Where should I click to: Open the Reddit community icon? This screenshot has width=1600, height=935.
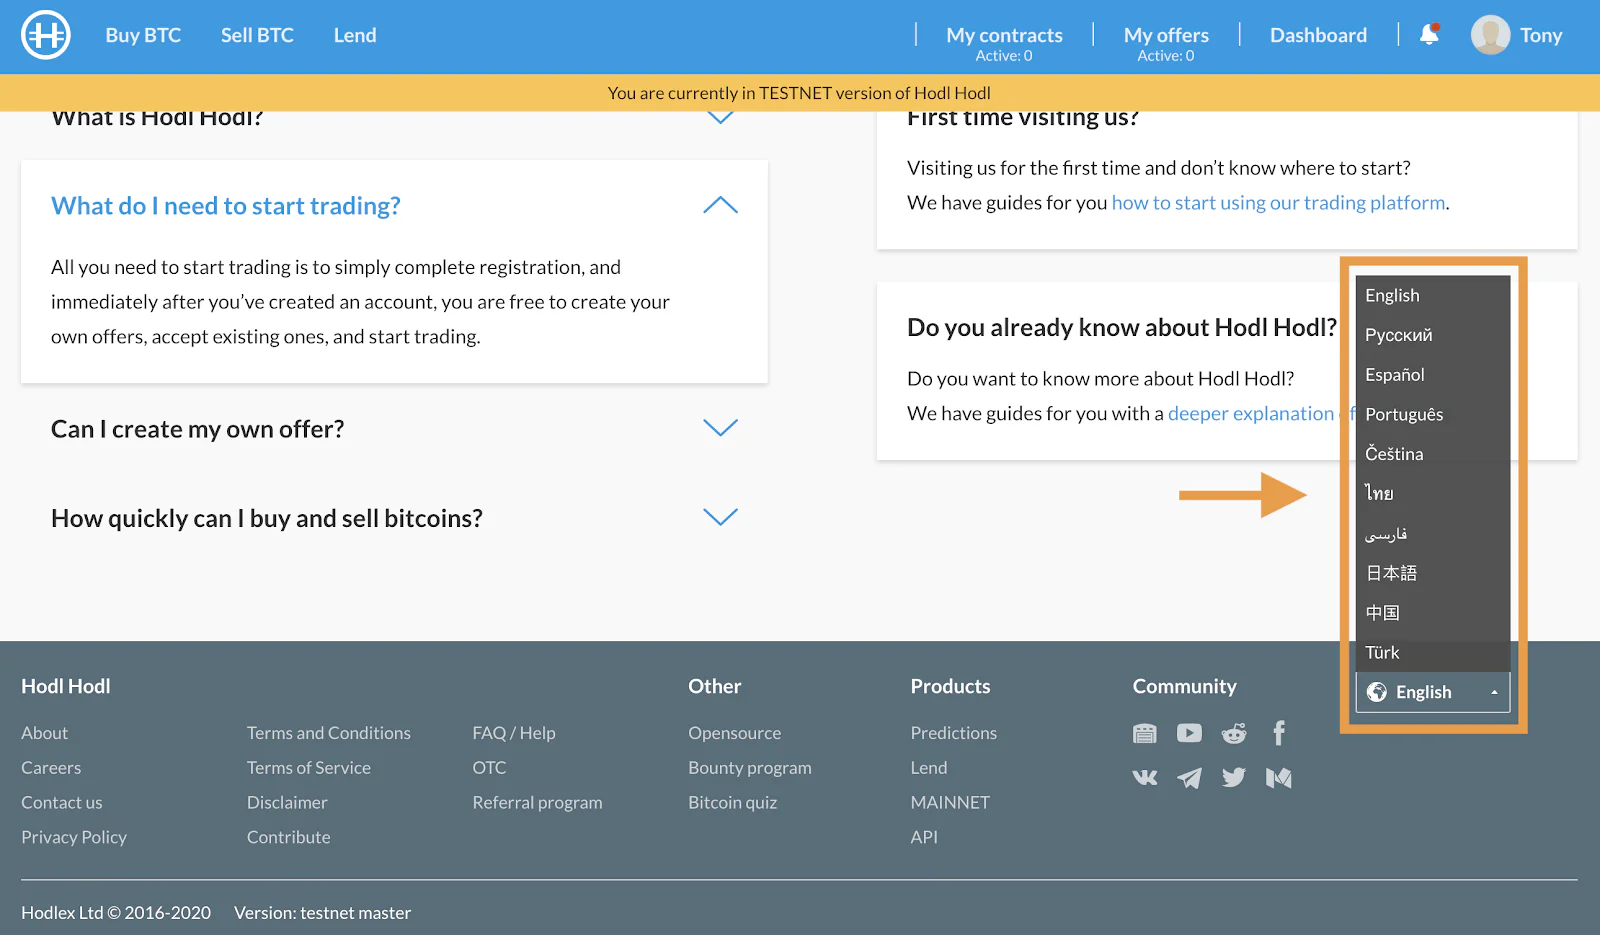coord(1234,733)
